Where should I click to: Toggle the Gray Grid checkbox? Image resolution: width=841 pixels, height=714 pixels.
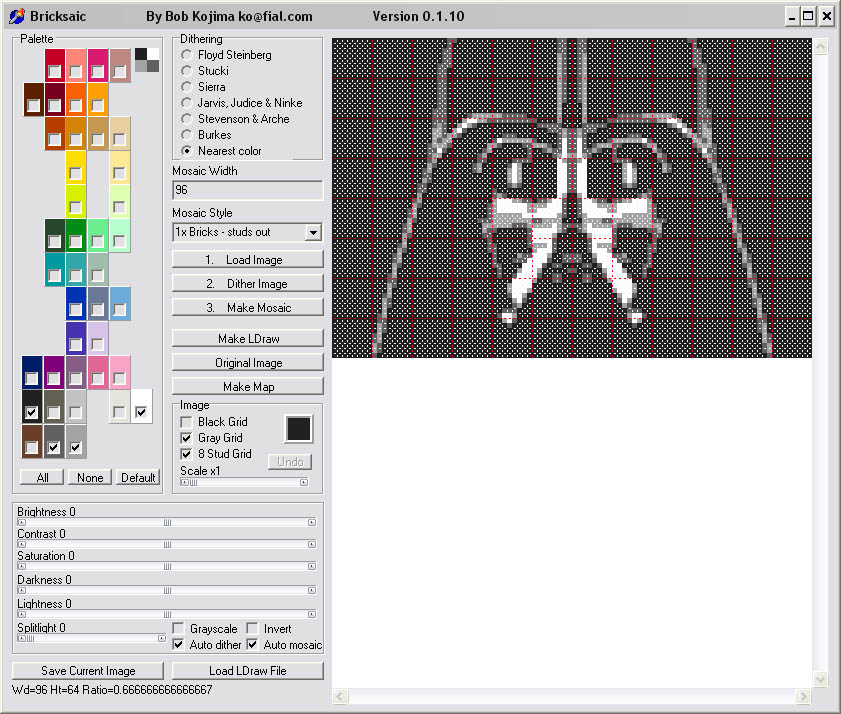[x=186, y=438]
